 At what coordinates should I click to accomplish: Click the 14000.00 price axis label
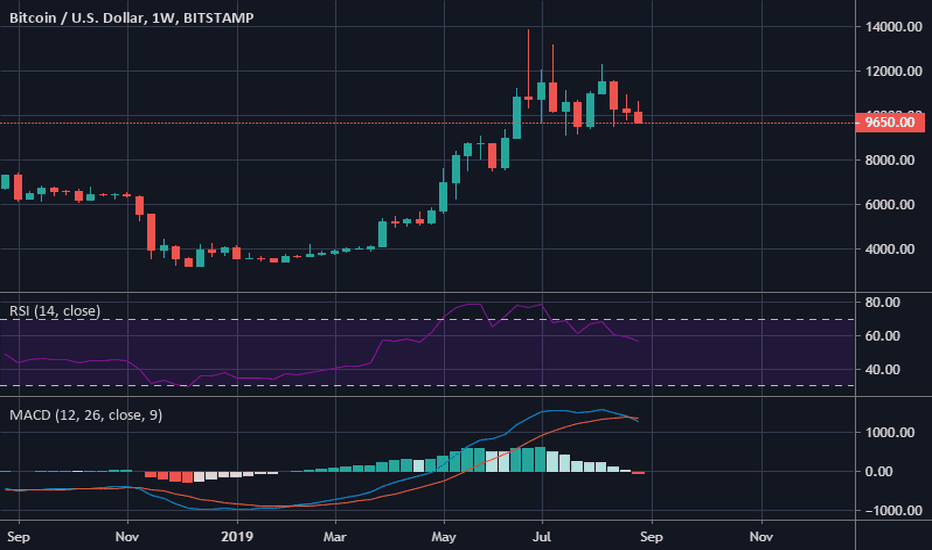[893, 27]
